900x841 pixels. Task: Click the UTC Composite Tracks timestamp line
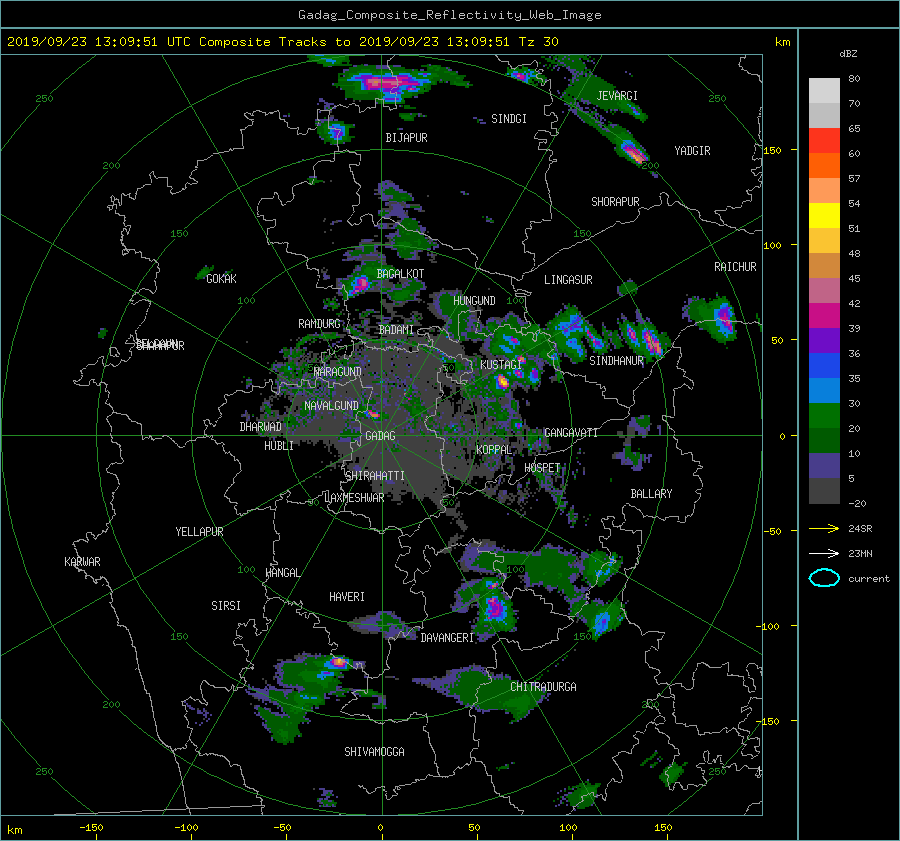tap(282, 42)
